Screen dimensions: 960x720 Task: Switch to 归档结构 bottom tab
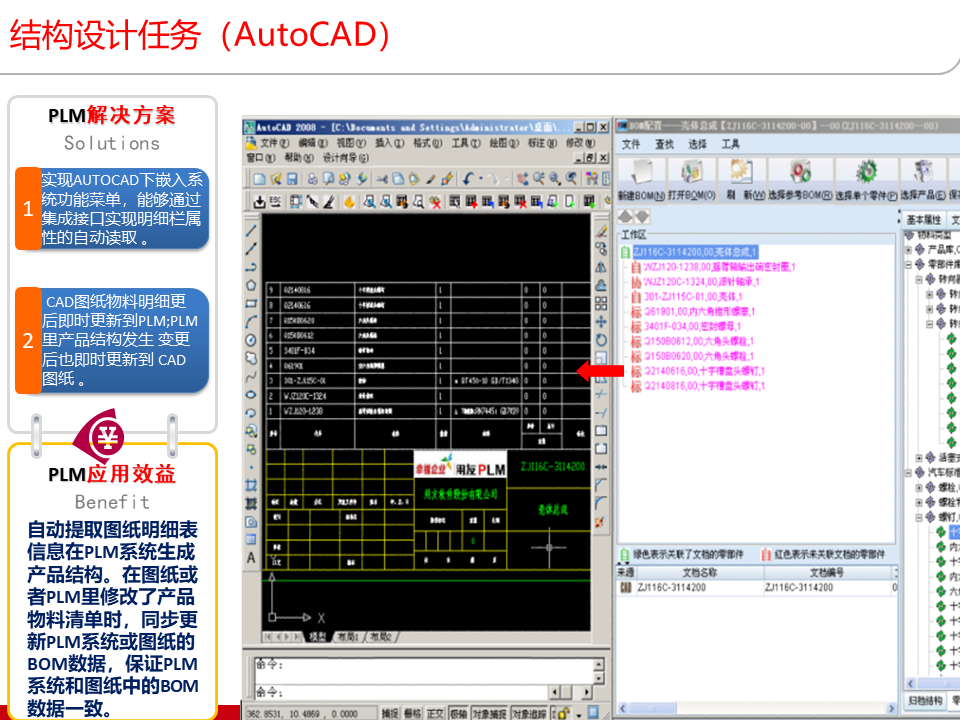[x=925, y=700]
